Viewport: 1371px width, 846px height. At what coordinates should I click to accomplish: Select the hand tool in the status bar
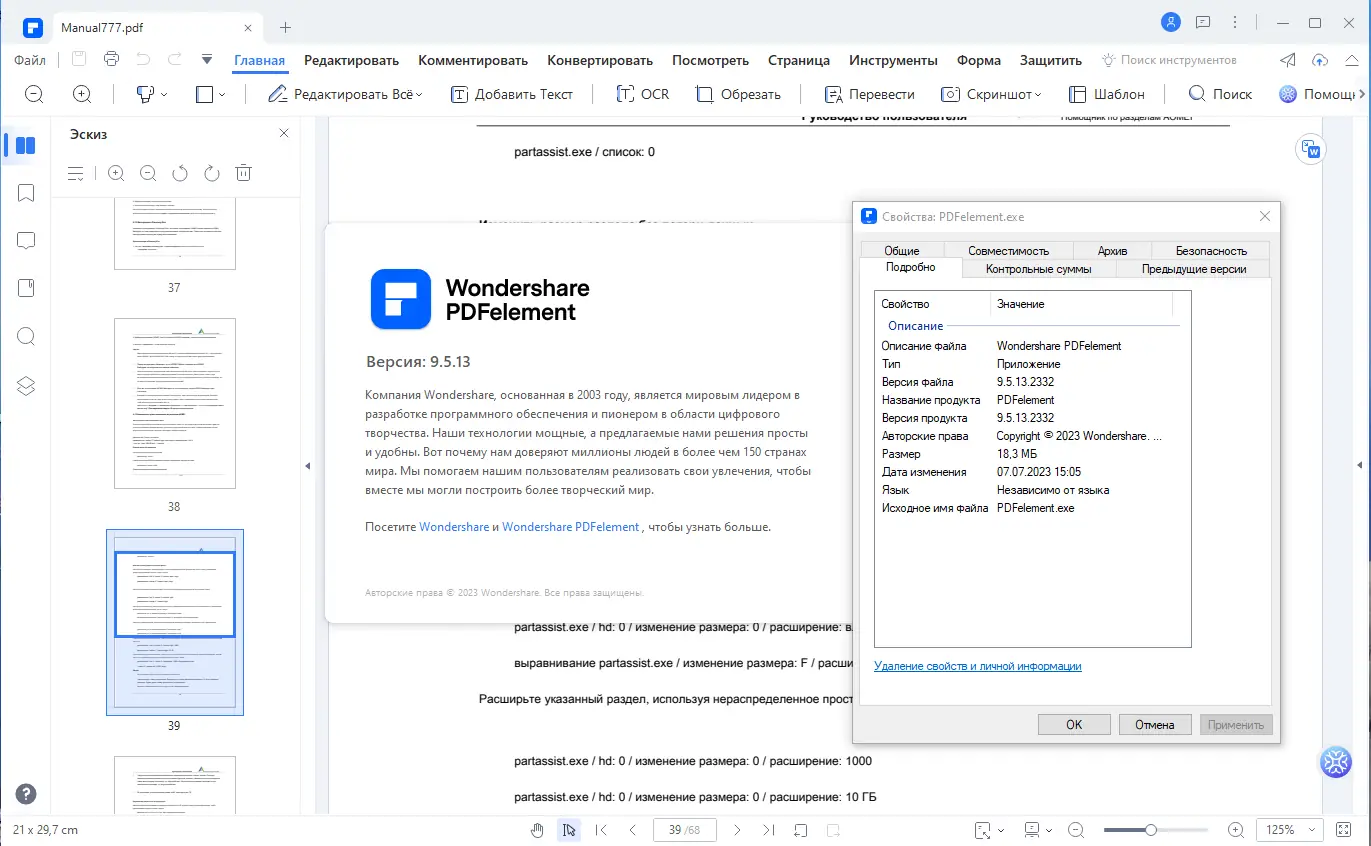[537, 830]
